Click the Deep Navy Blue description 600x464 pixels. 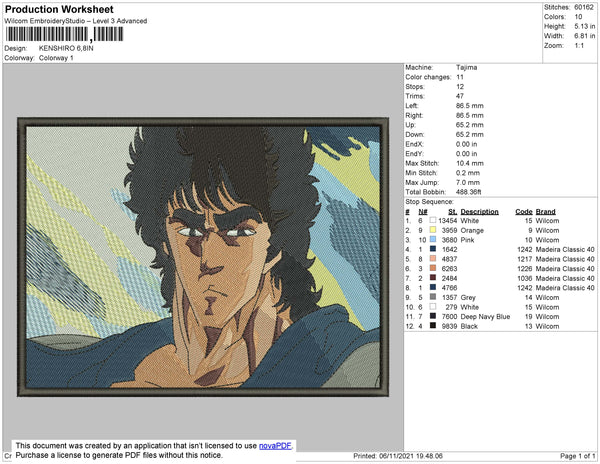coord(485,317)
